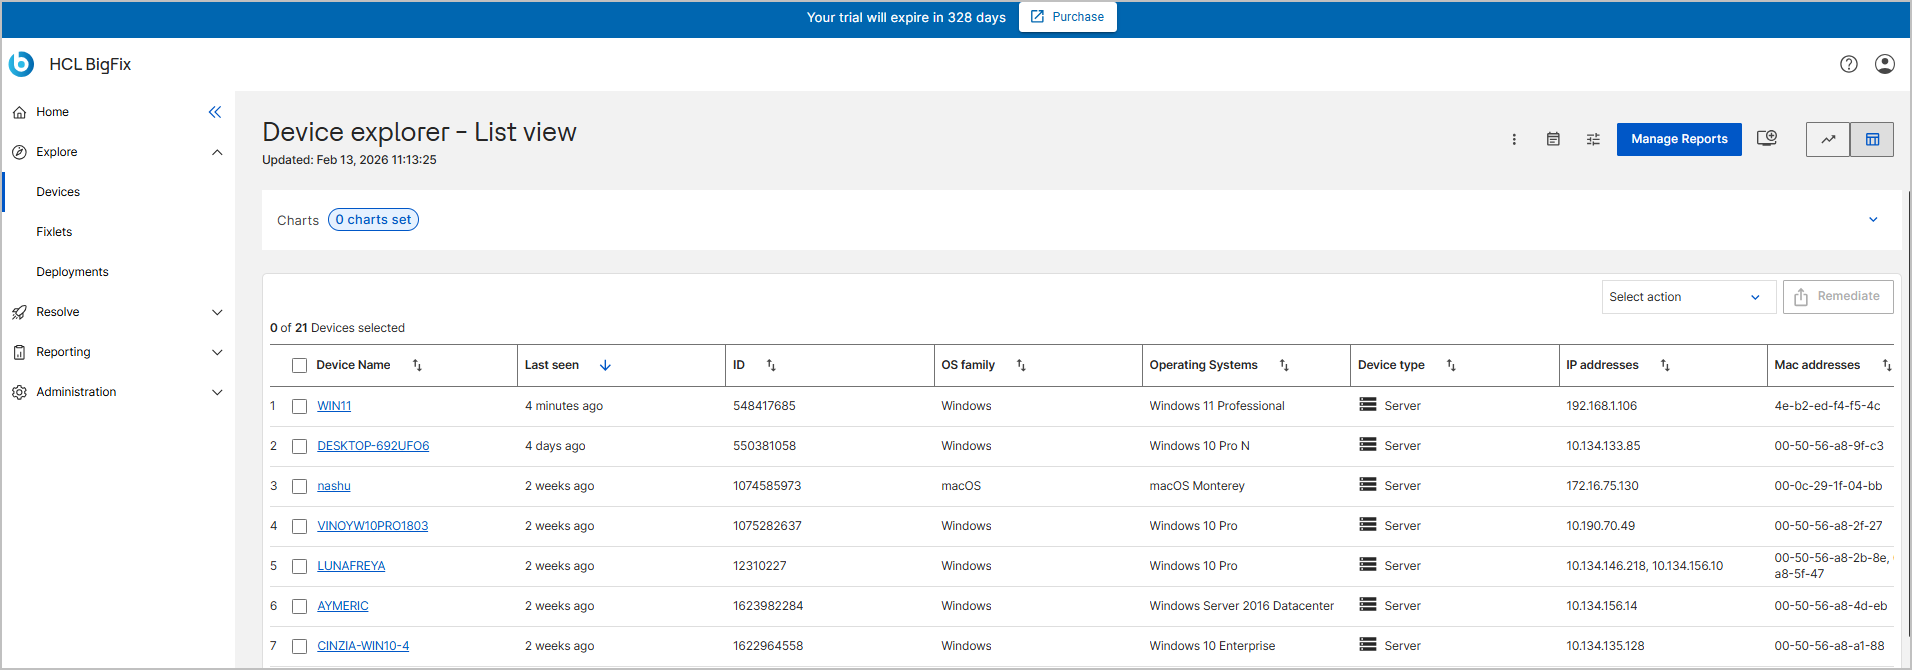Go to Fixlets in the sidebar
Image resolution: width=1912 pixels, height=670 pixels.
[x=54, y=232]
